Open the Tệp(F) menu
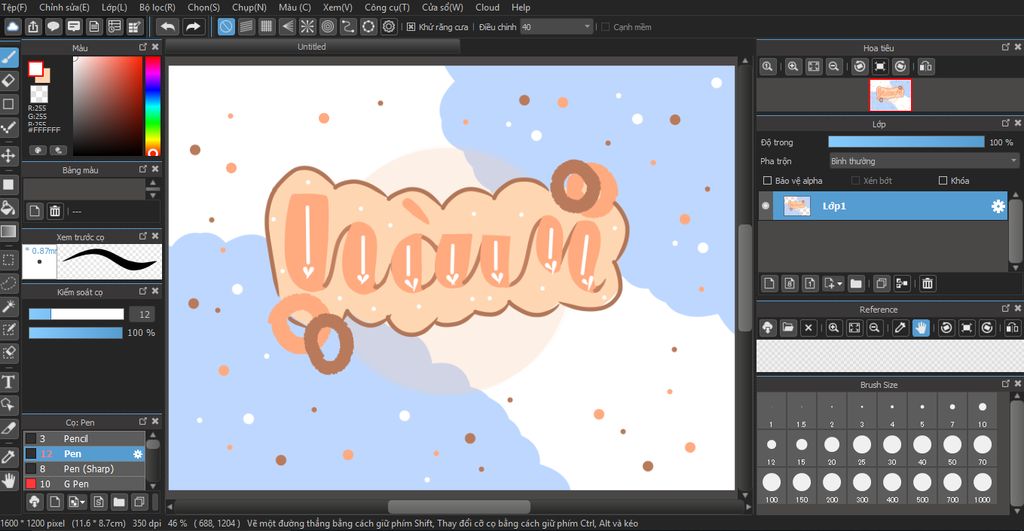Image resolution: width=1024 pixels, height=531 pixels. [x=14, y=7]
